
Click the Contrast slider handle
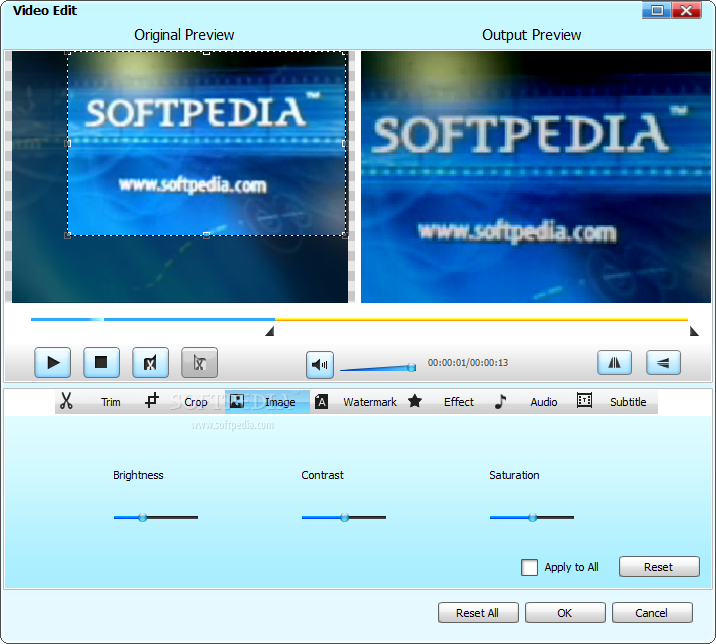coord(345,517)
